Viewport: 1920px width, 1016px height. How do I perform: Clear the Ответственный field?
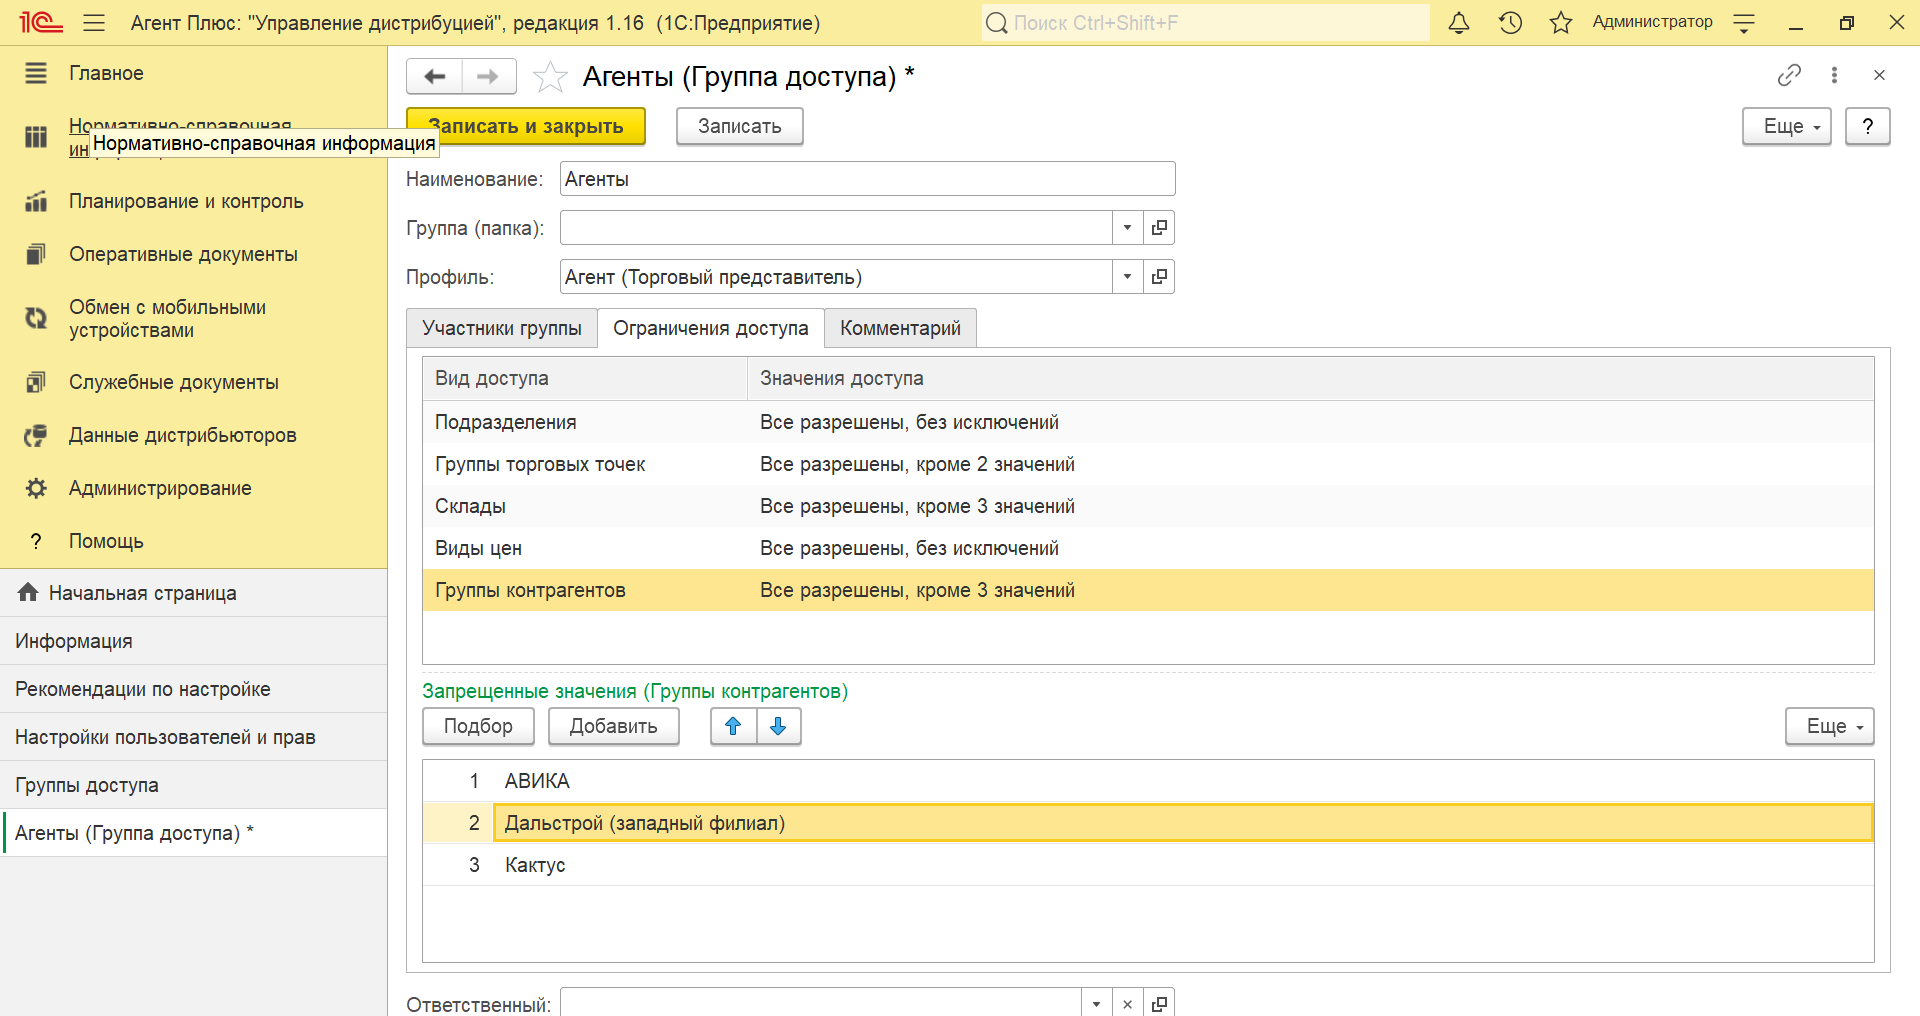pos(1127,1003)
